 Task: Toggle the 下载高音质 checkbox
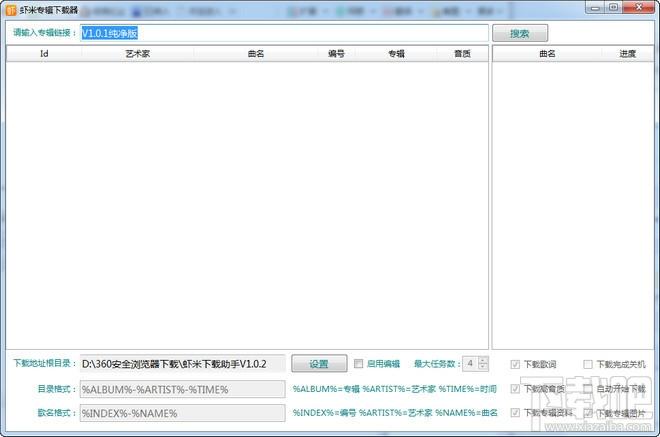(515, 389)
